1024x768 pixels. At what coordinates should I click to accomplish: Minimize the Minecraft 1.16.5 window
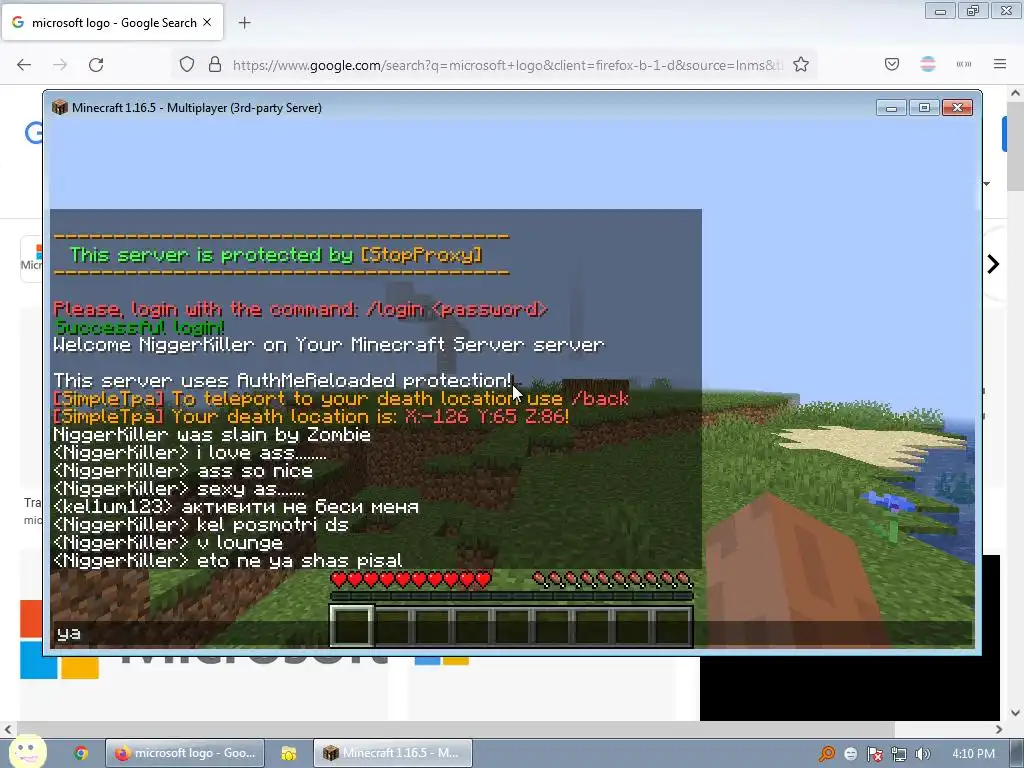coord(891,107)
